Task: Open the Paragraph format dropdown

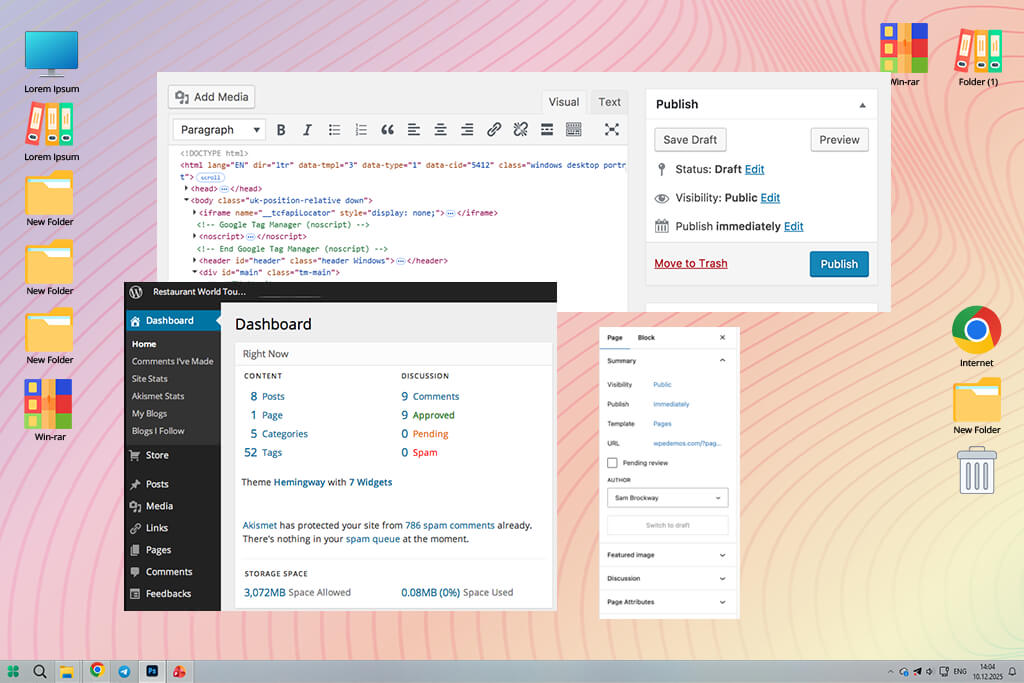Action: [x=219, y=130]
